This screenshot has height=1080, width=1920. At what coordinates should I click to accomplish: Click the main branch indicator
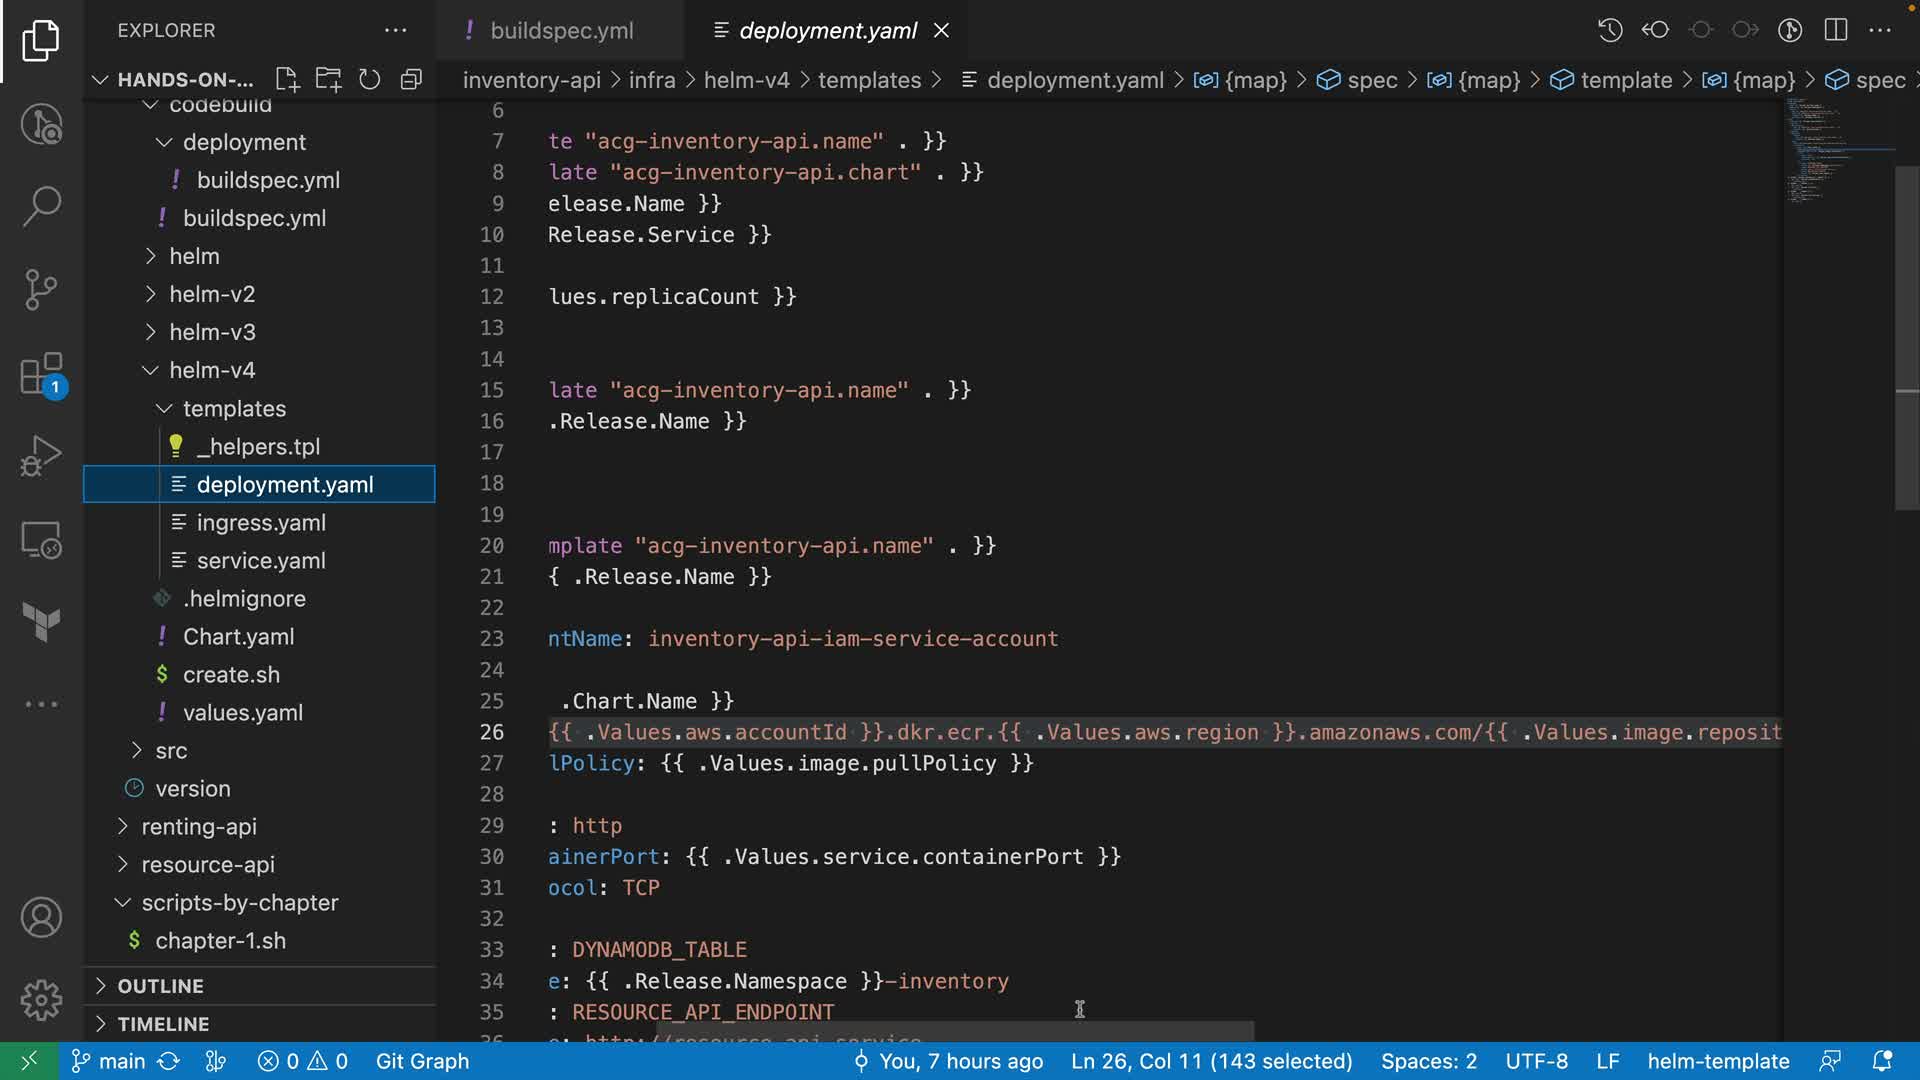(x=110, y=1061)
